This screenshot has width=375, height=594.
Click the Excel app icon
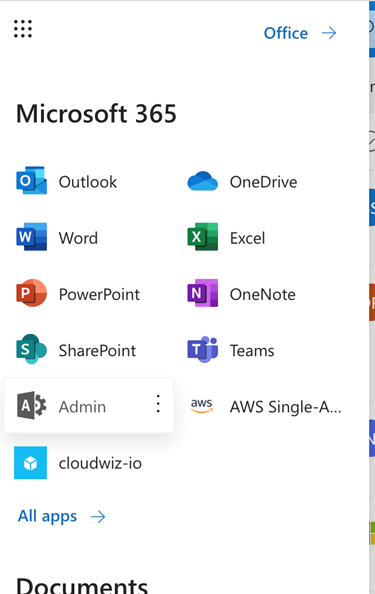click(203, 237)
